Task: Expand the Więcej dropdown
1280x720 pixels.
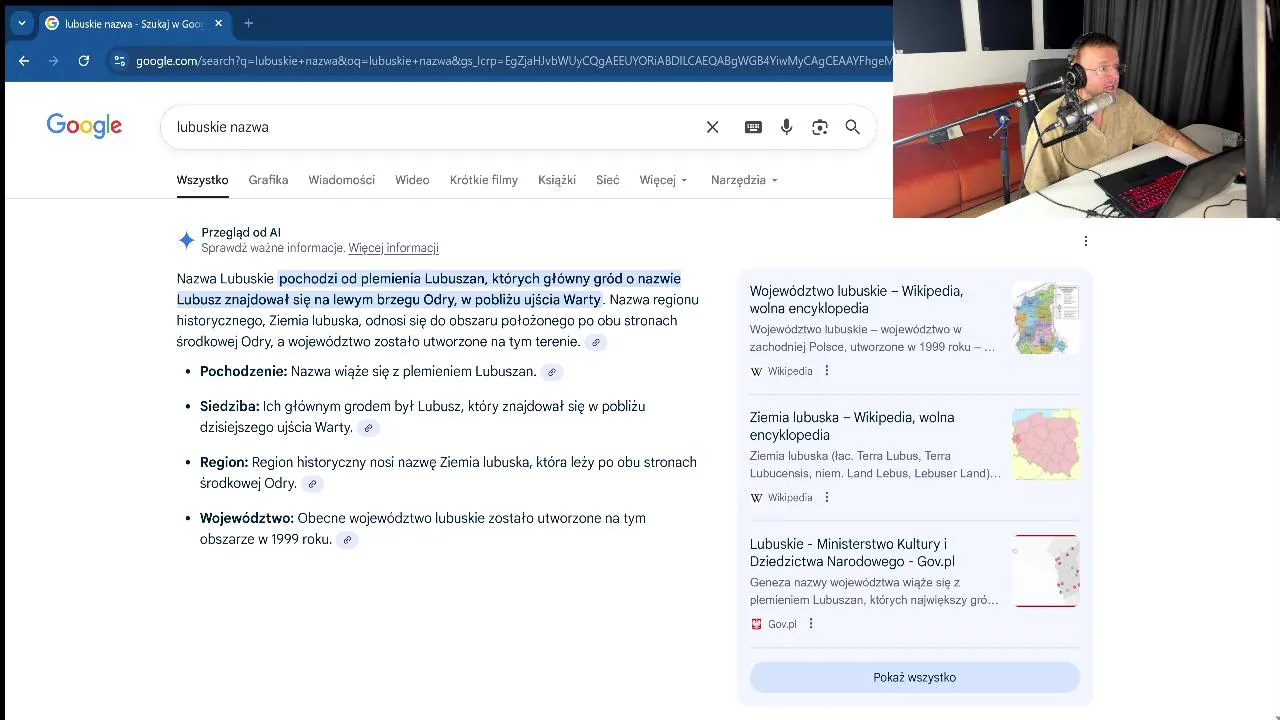Action: (664, 180)
